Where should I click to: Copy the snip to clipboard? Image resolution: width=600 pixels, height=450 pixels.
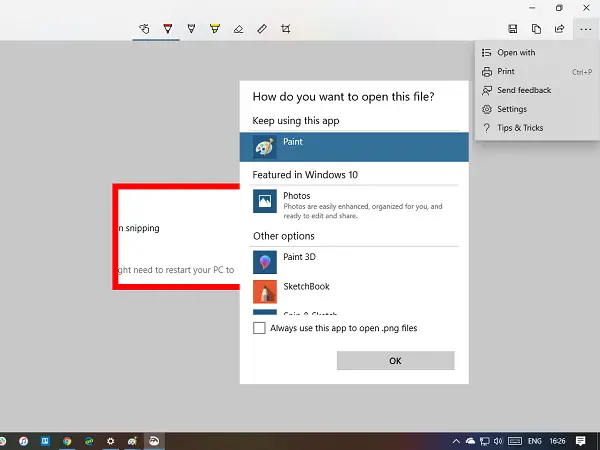point(536,29)
